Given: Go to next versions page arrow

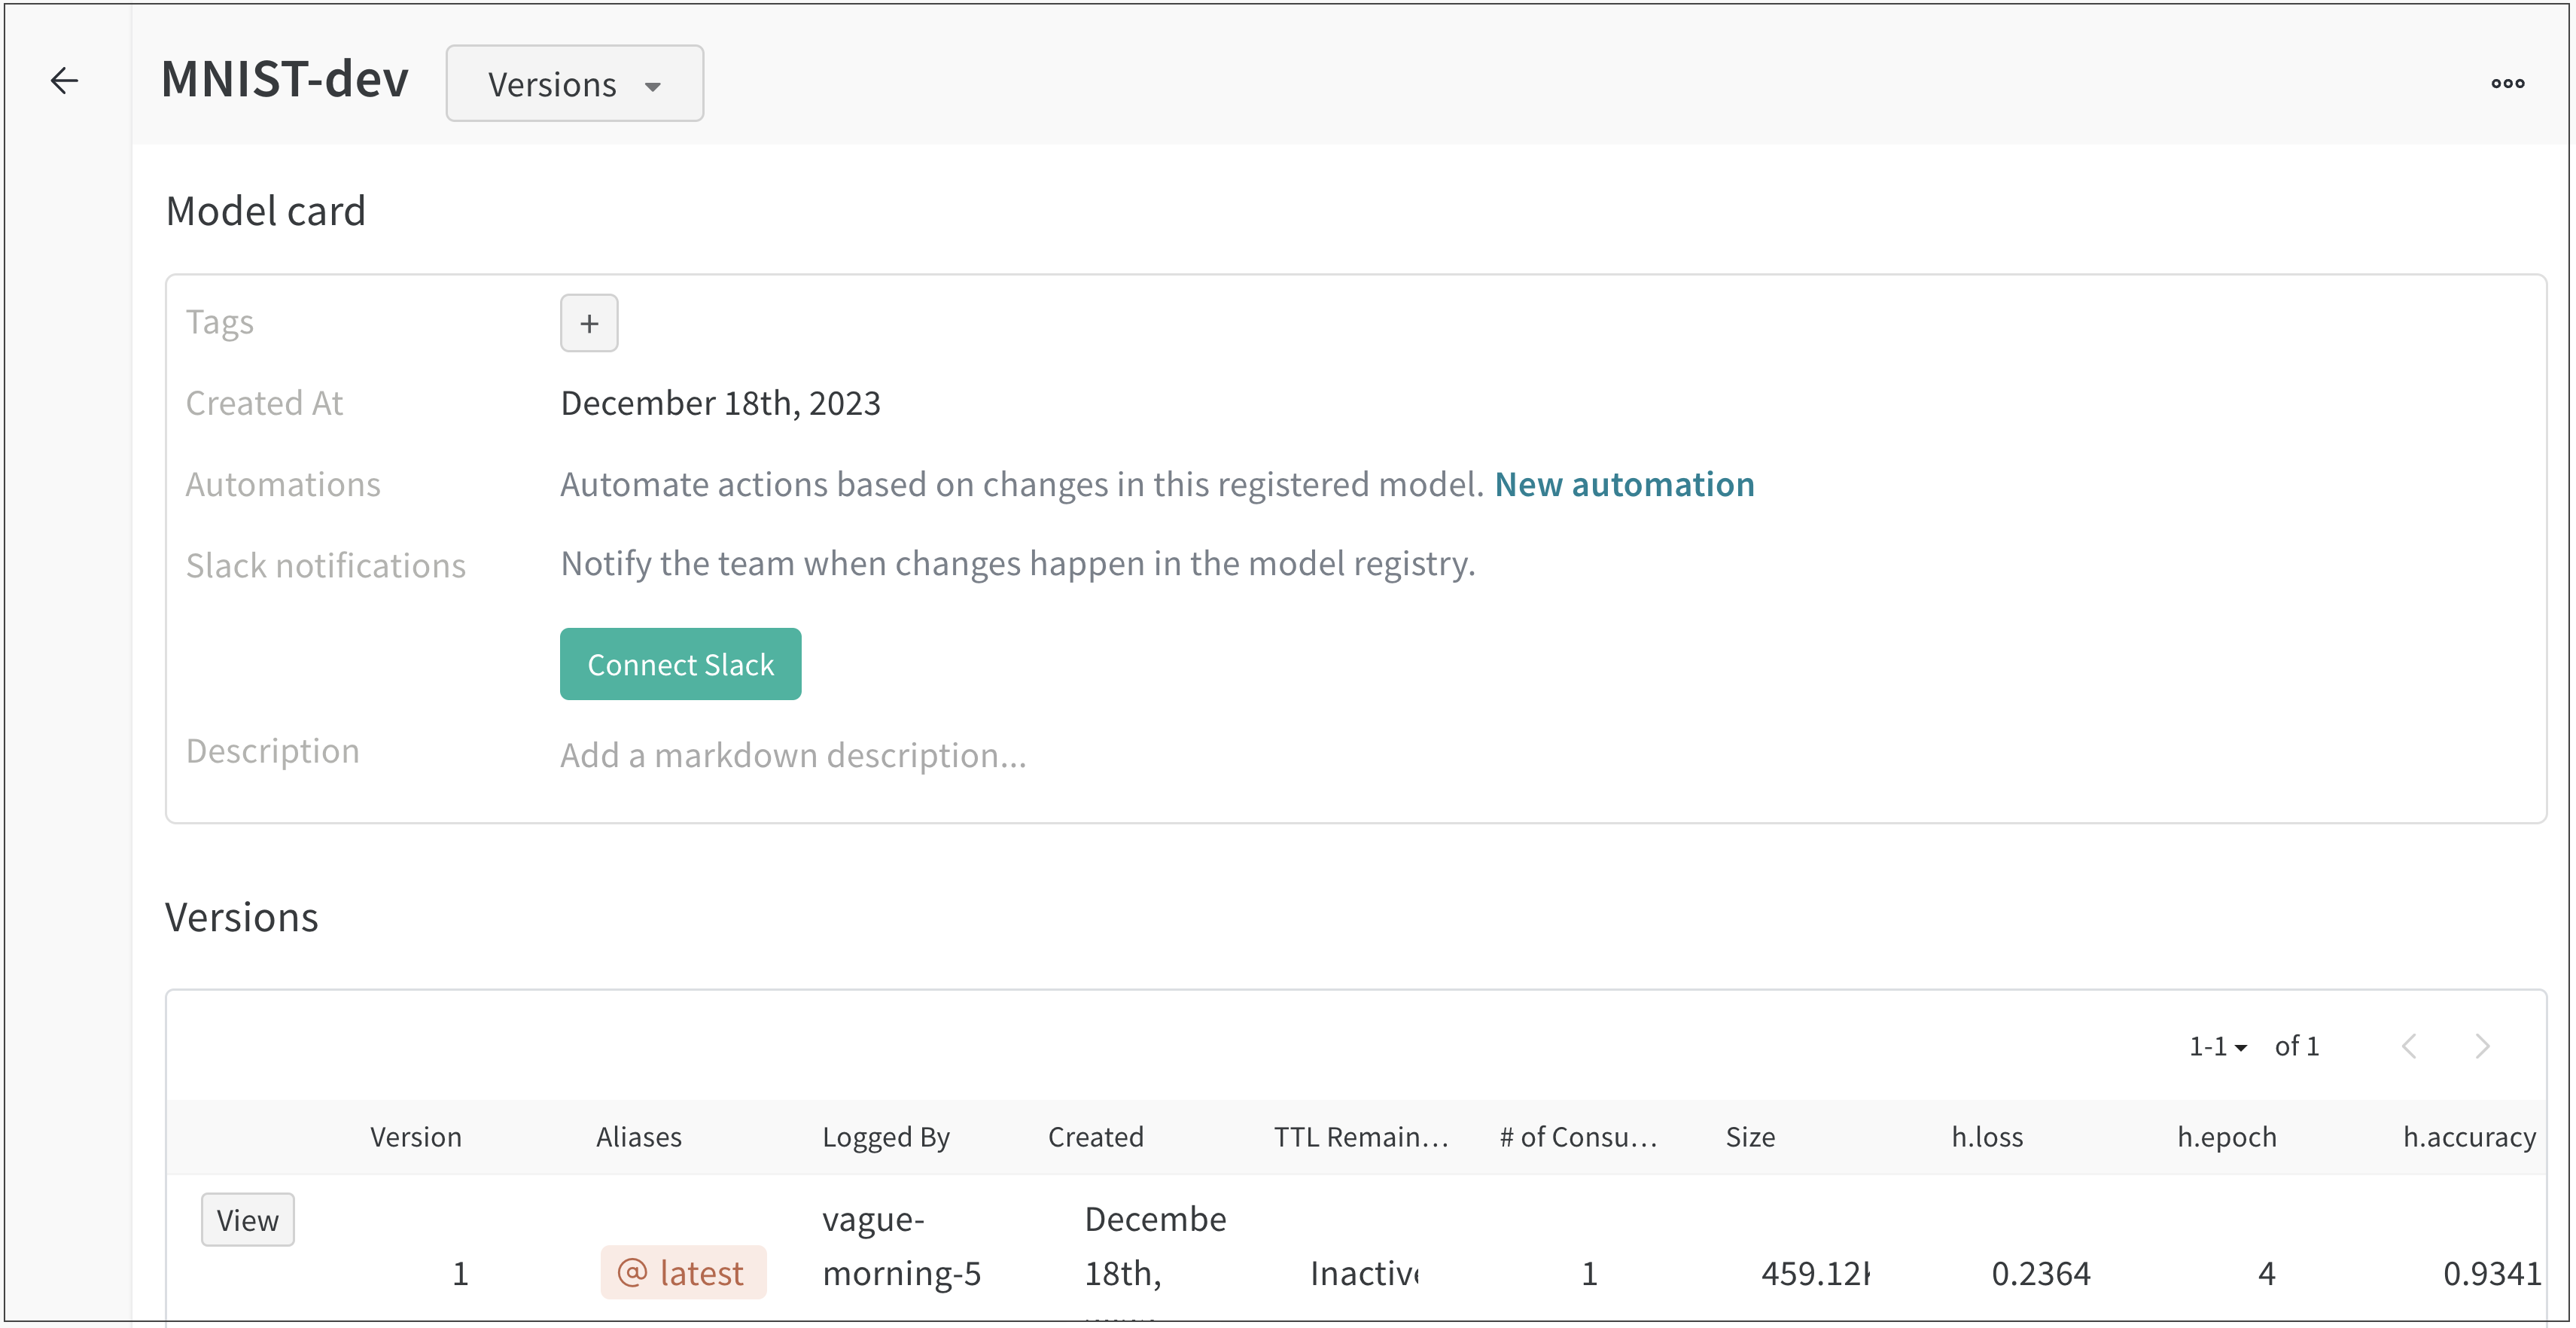Looking at the screenshot, I should click(2482, 1046).
